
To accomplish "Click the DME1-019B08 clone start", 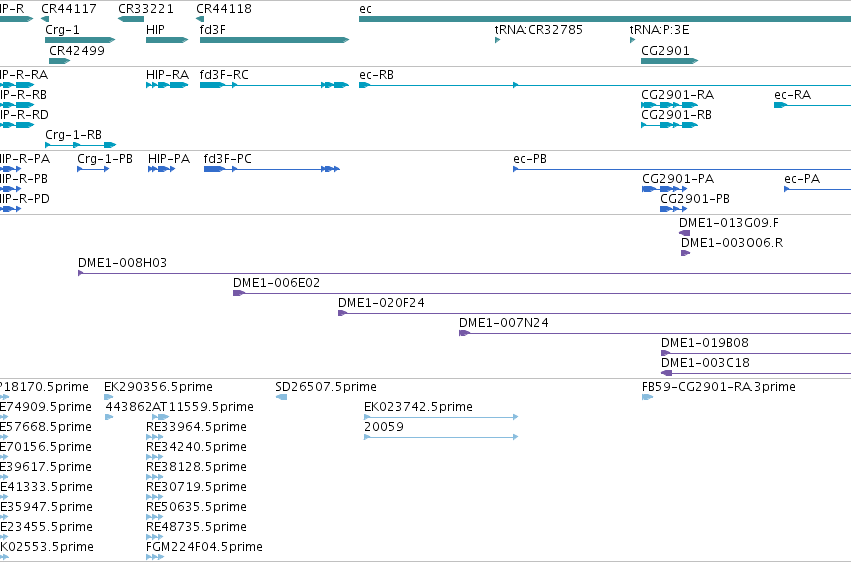I will click(x=665, y=354).
